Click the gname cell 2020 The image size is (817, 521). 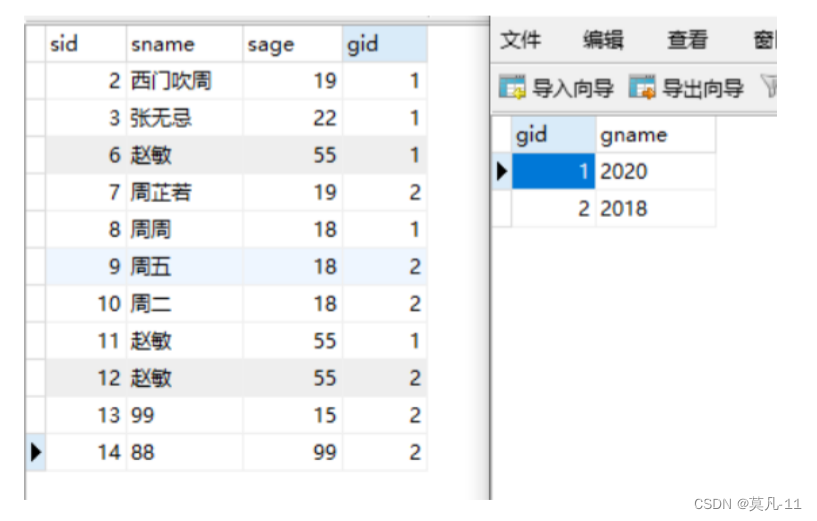[x=655, y=171]
